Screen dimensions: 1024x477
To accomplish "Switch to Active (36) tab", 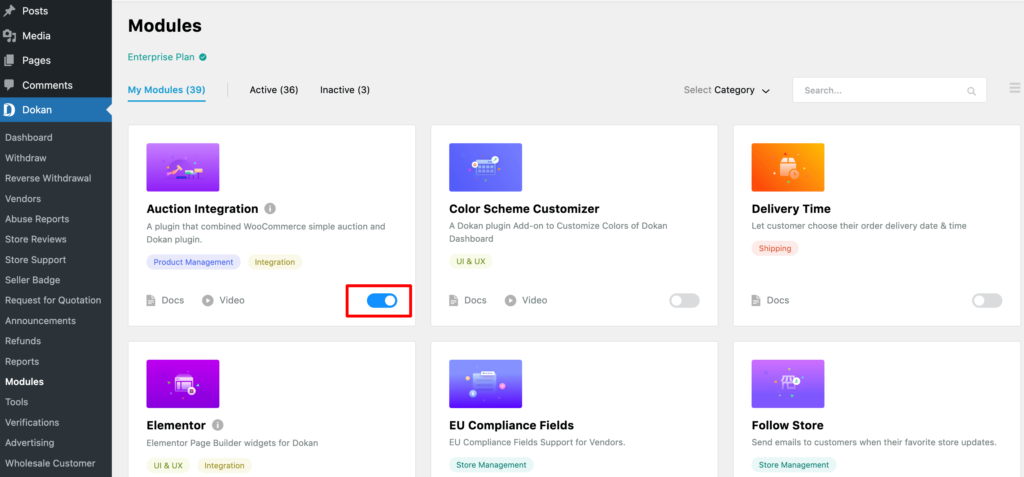I will [x=274, y=90].
